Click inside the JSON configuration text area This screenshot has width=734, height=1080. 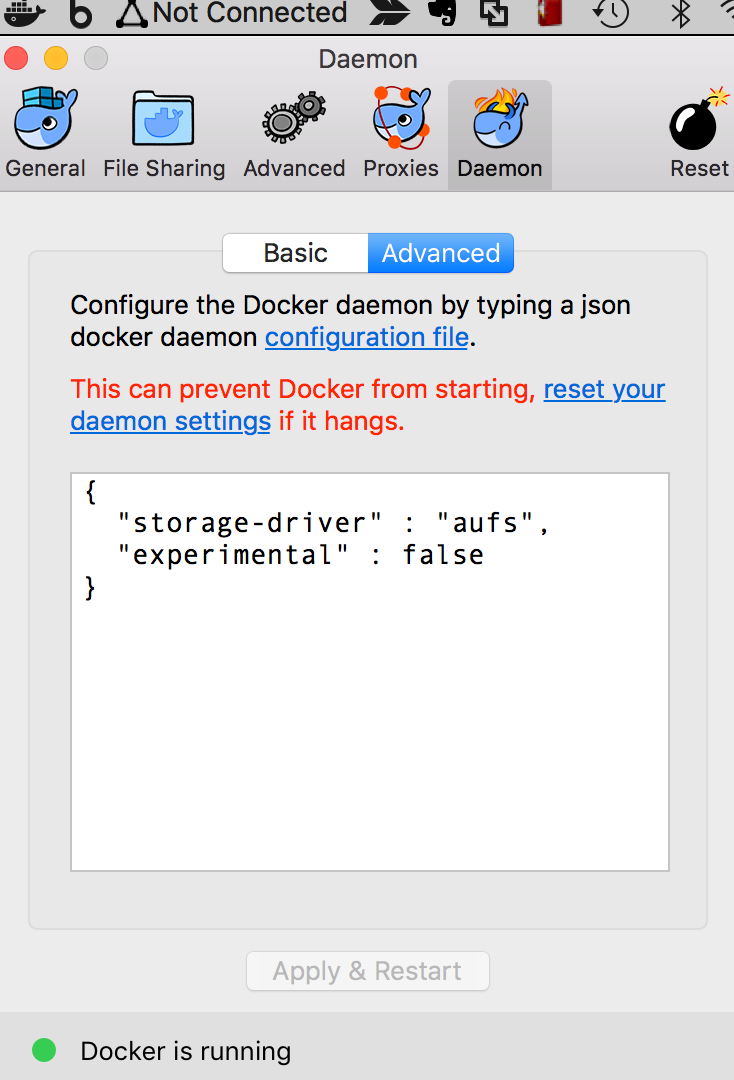coord(370,672)
